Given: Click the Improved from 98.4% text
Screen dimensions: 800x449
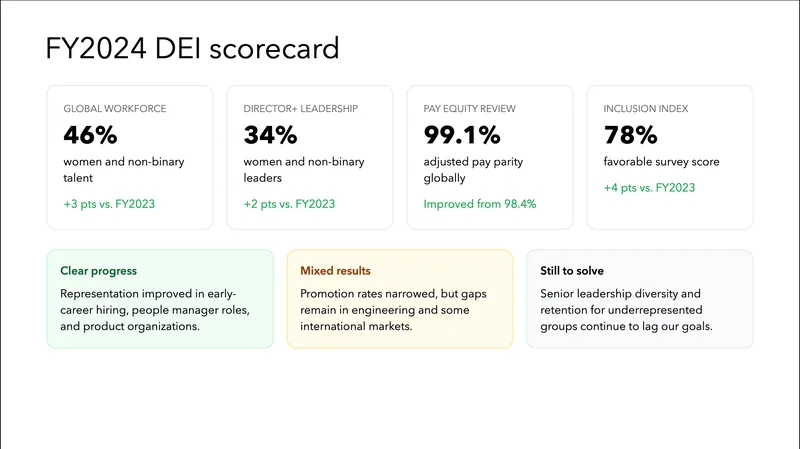Looking at the screenshot, I should [x=480, y=203].
